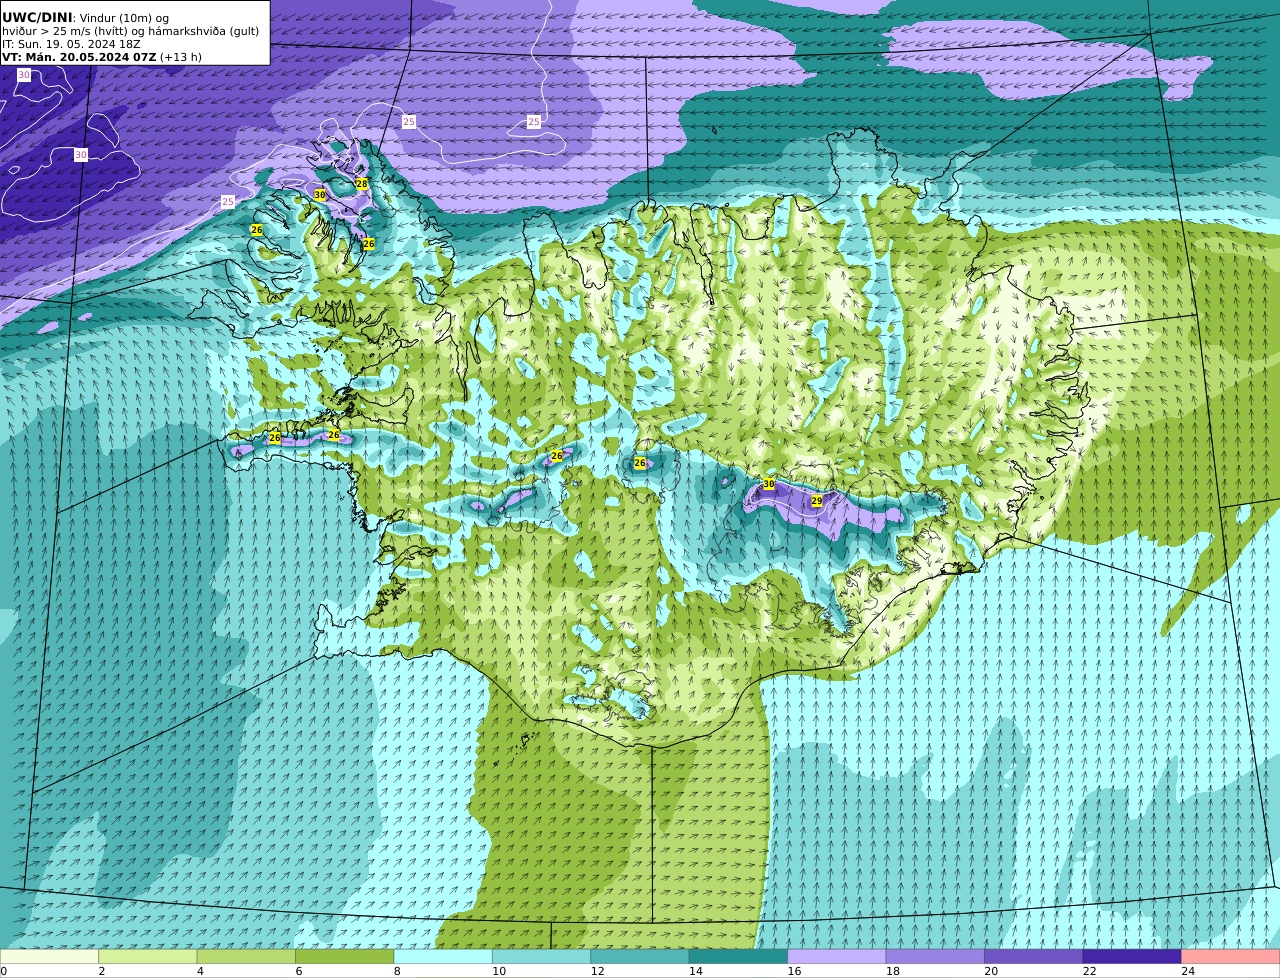Click the 14–16 m/s dark teal legend swatch
The image size is (1280, 978).
click(738, 957)
